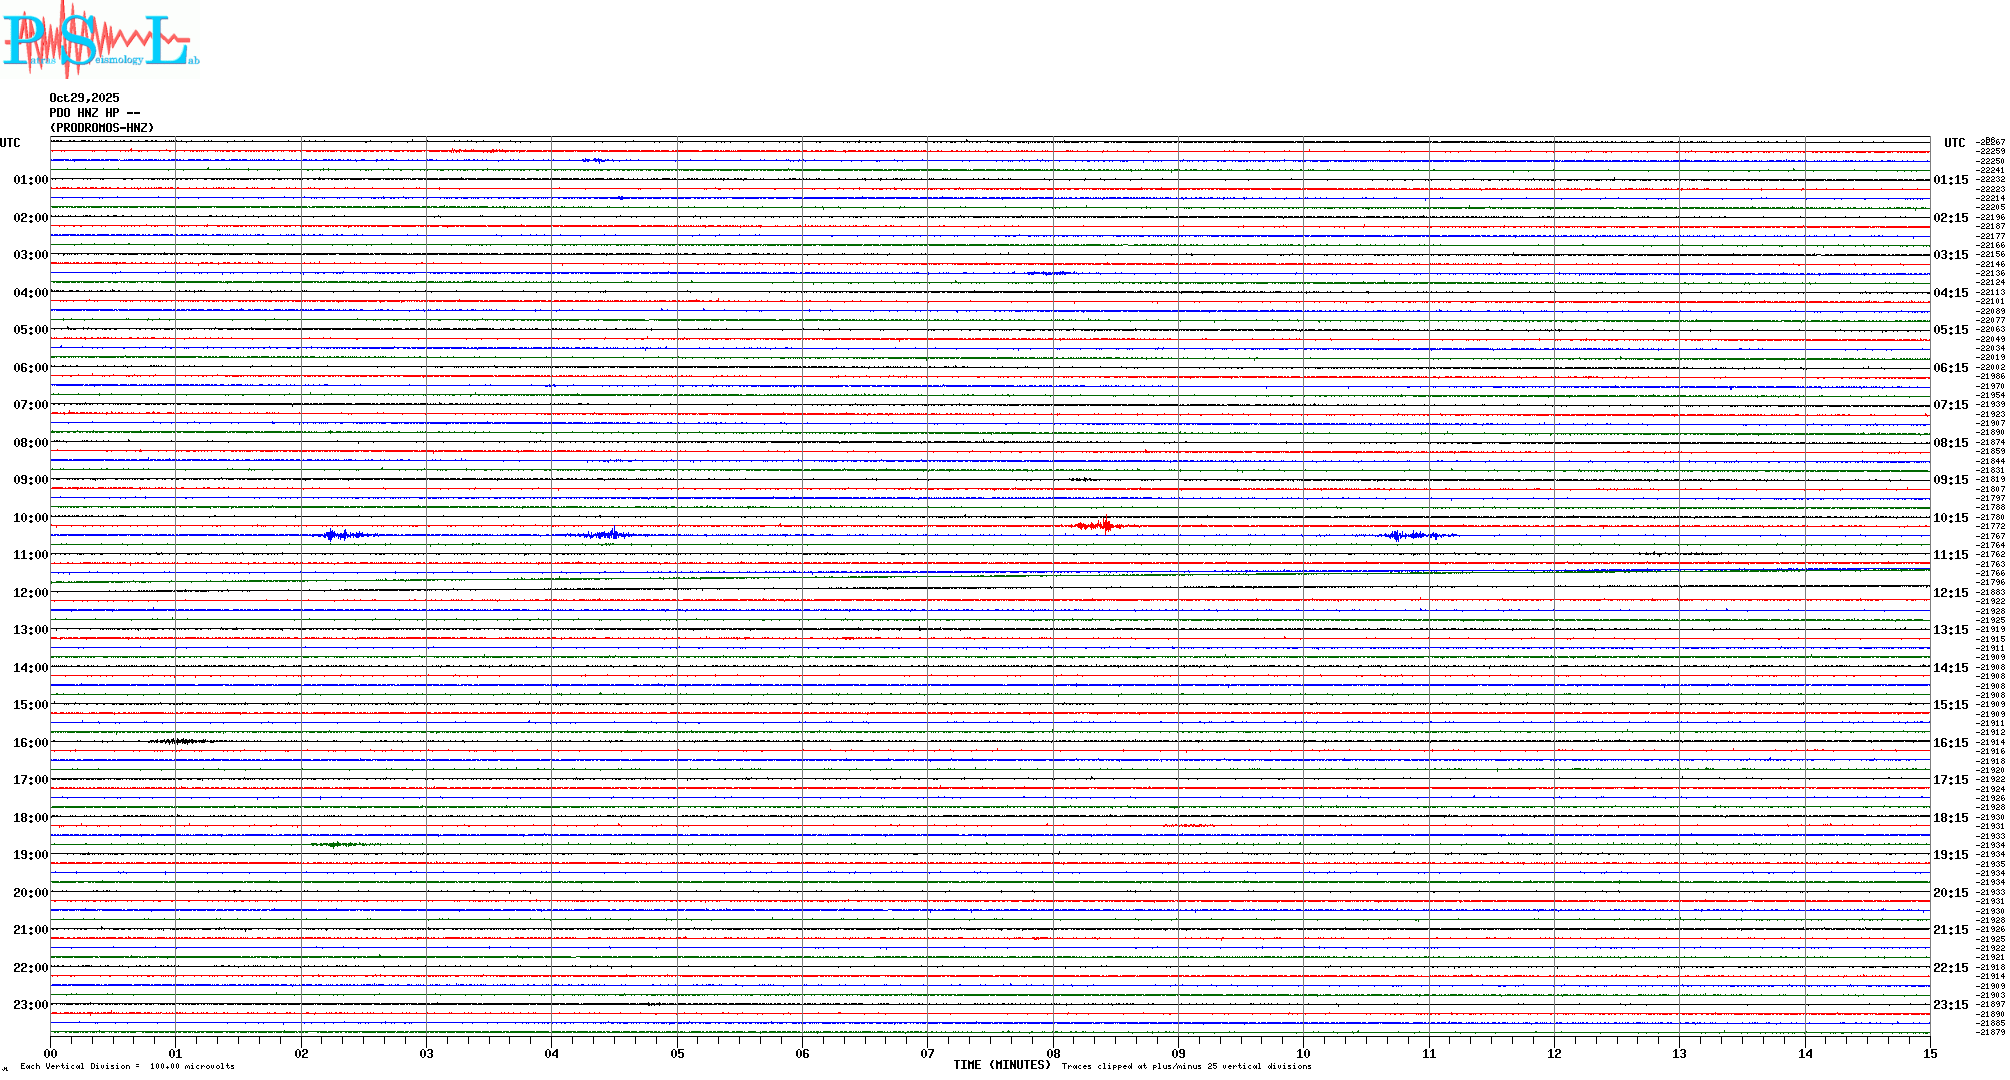Image resolution: width=2010 pixels, height=1080 pixels.
Task: Click the right UTC axis label
Action: tap(1954, 143)
